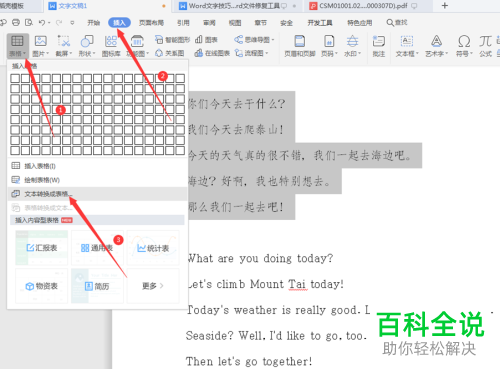Click the undo arrow icon
500x369 pixels.
tap(42, 23)
